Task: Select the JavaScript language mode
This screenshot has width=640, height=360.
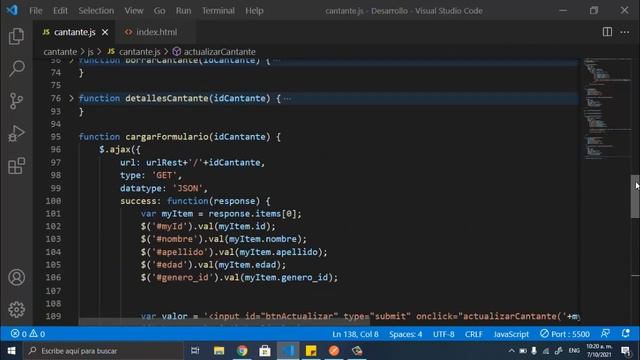Action: [x=511, y=334]
